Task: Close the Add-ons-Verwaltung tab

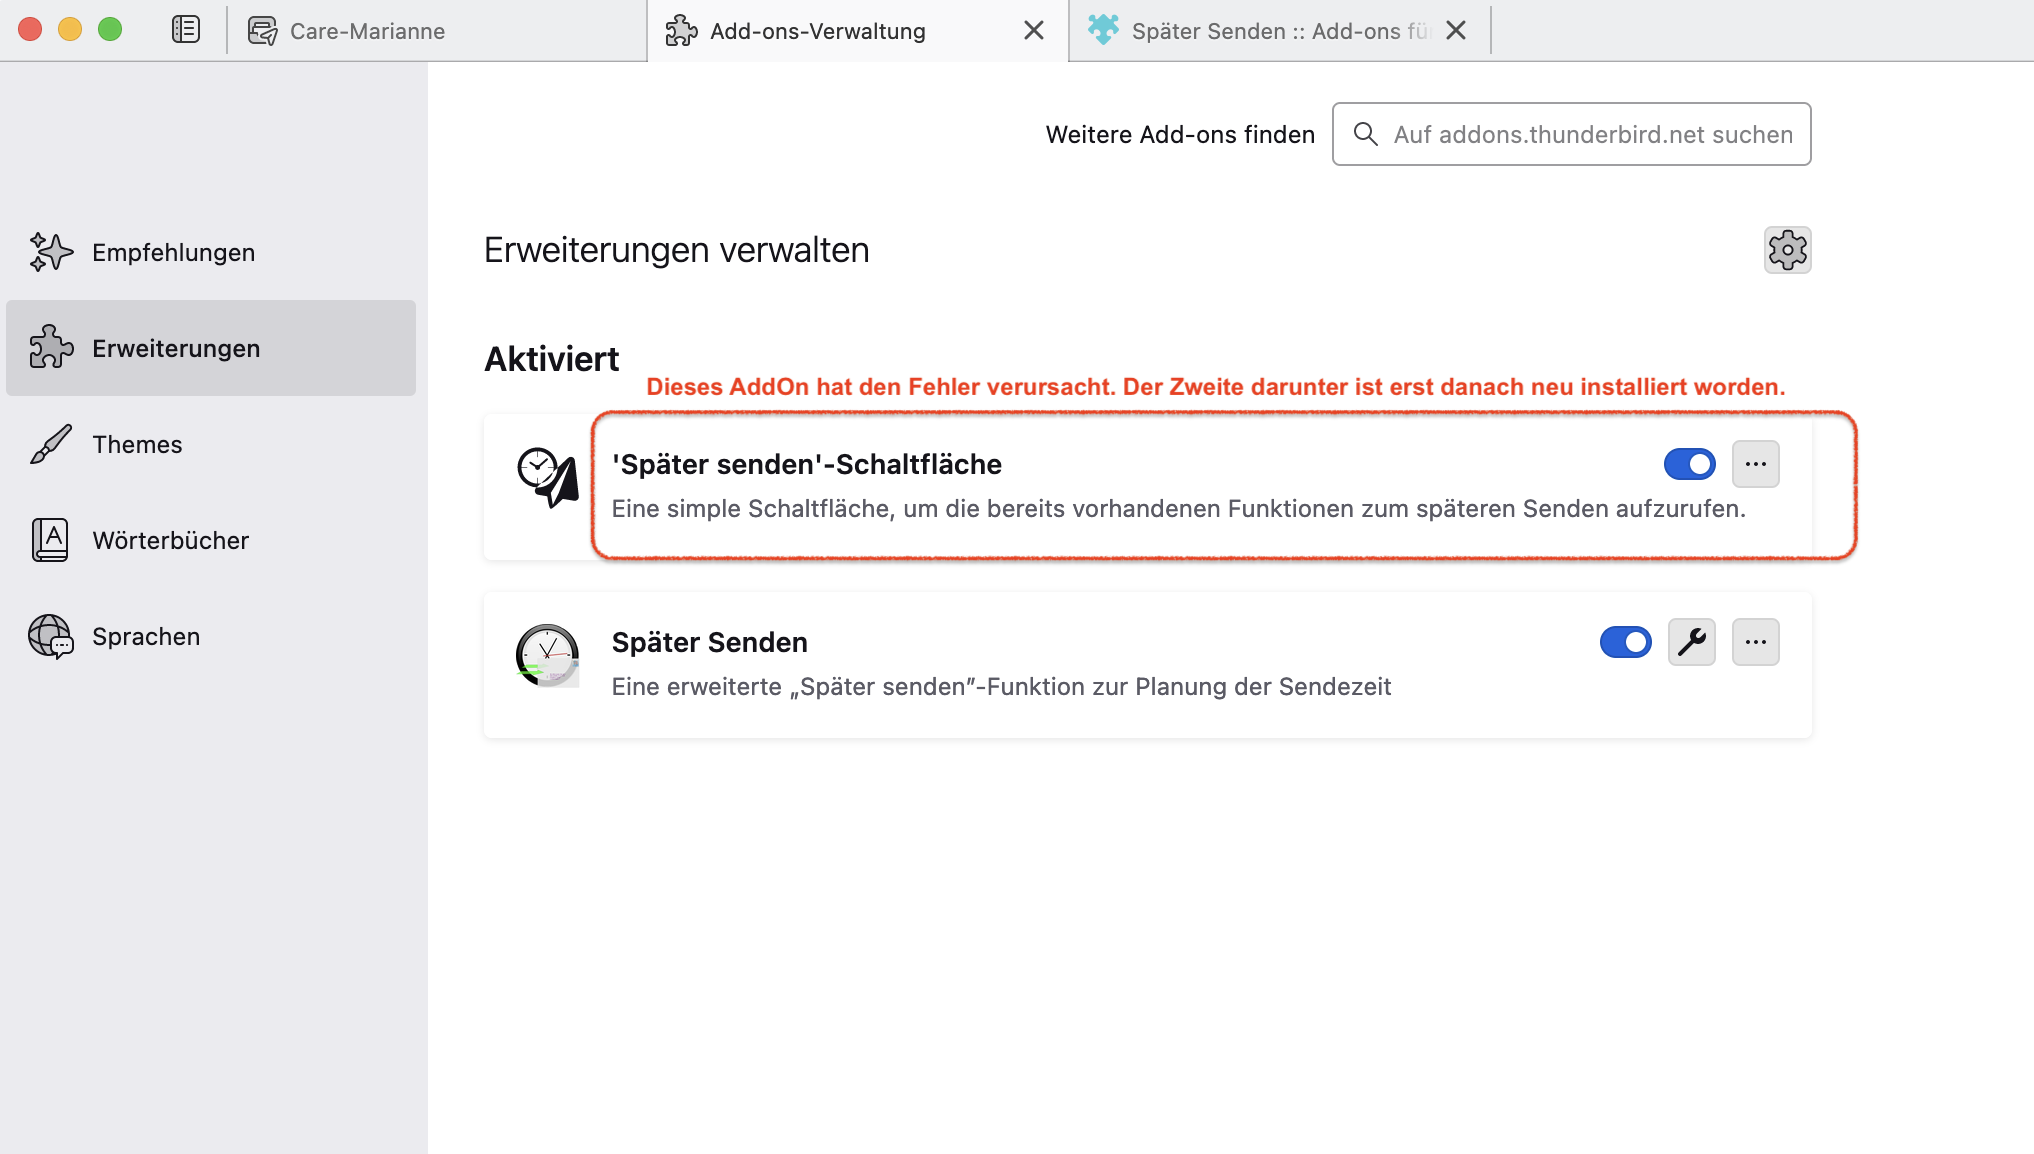Action: pyautogui.click(x=1034, y=31)
